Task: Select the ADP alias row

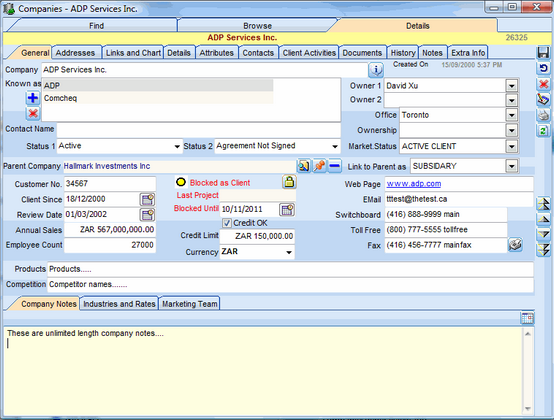Action: click(x=158, y=85)
